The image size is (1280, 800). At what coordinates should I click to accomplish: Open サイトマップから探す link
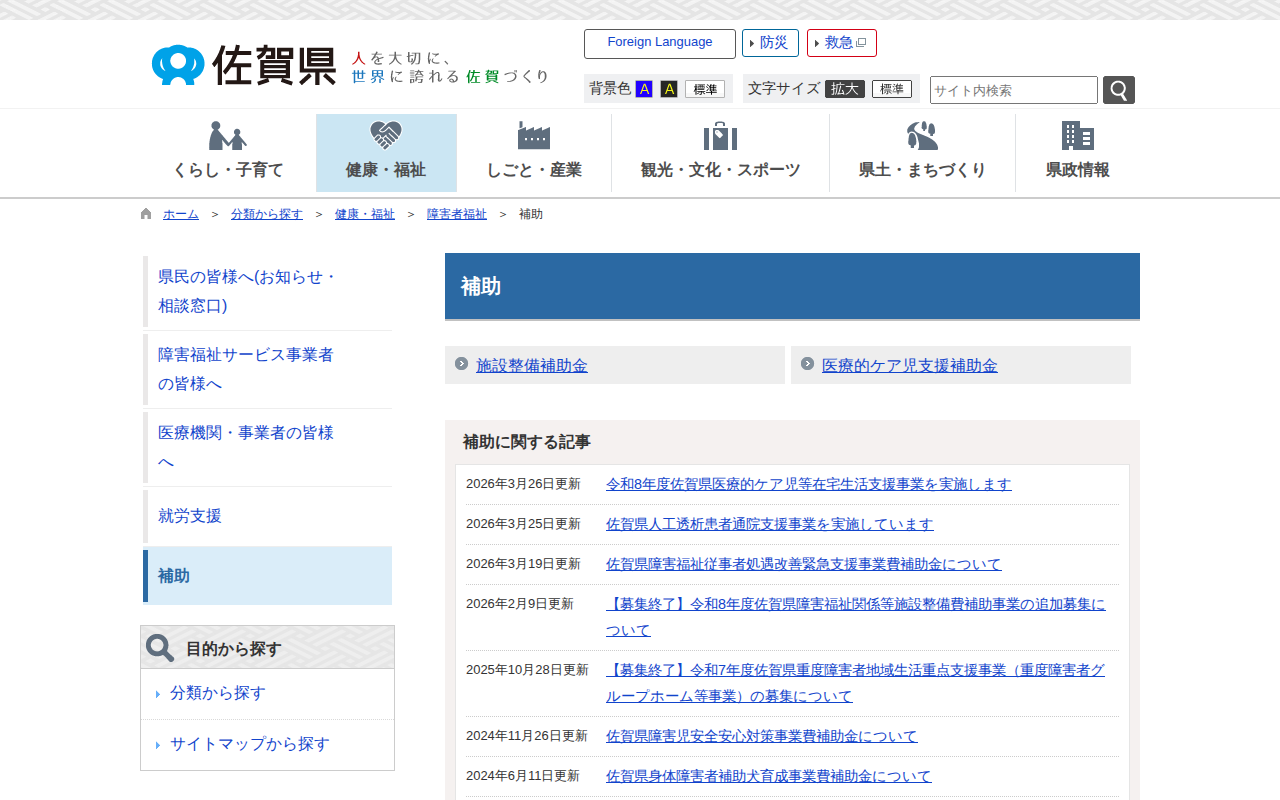250,744
